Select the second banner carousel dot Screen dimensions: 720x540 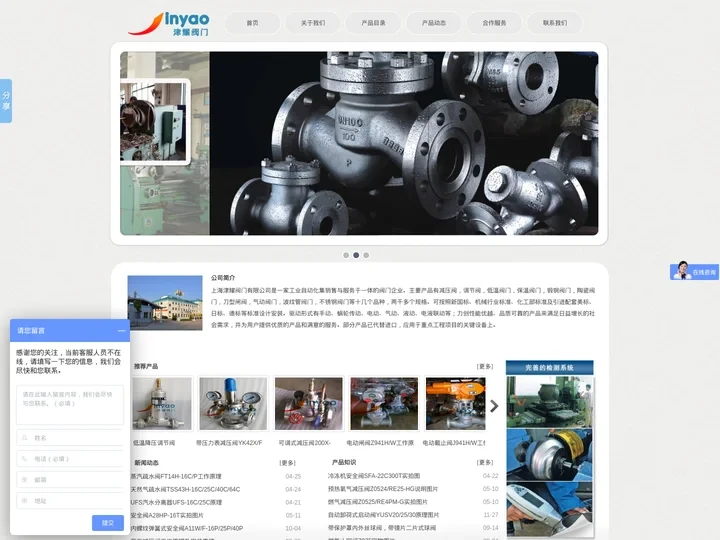pyautogui.click(x=356, y=255)
